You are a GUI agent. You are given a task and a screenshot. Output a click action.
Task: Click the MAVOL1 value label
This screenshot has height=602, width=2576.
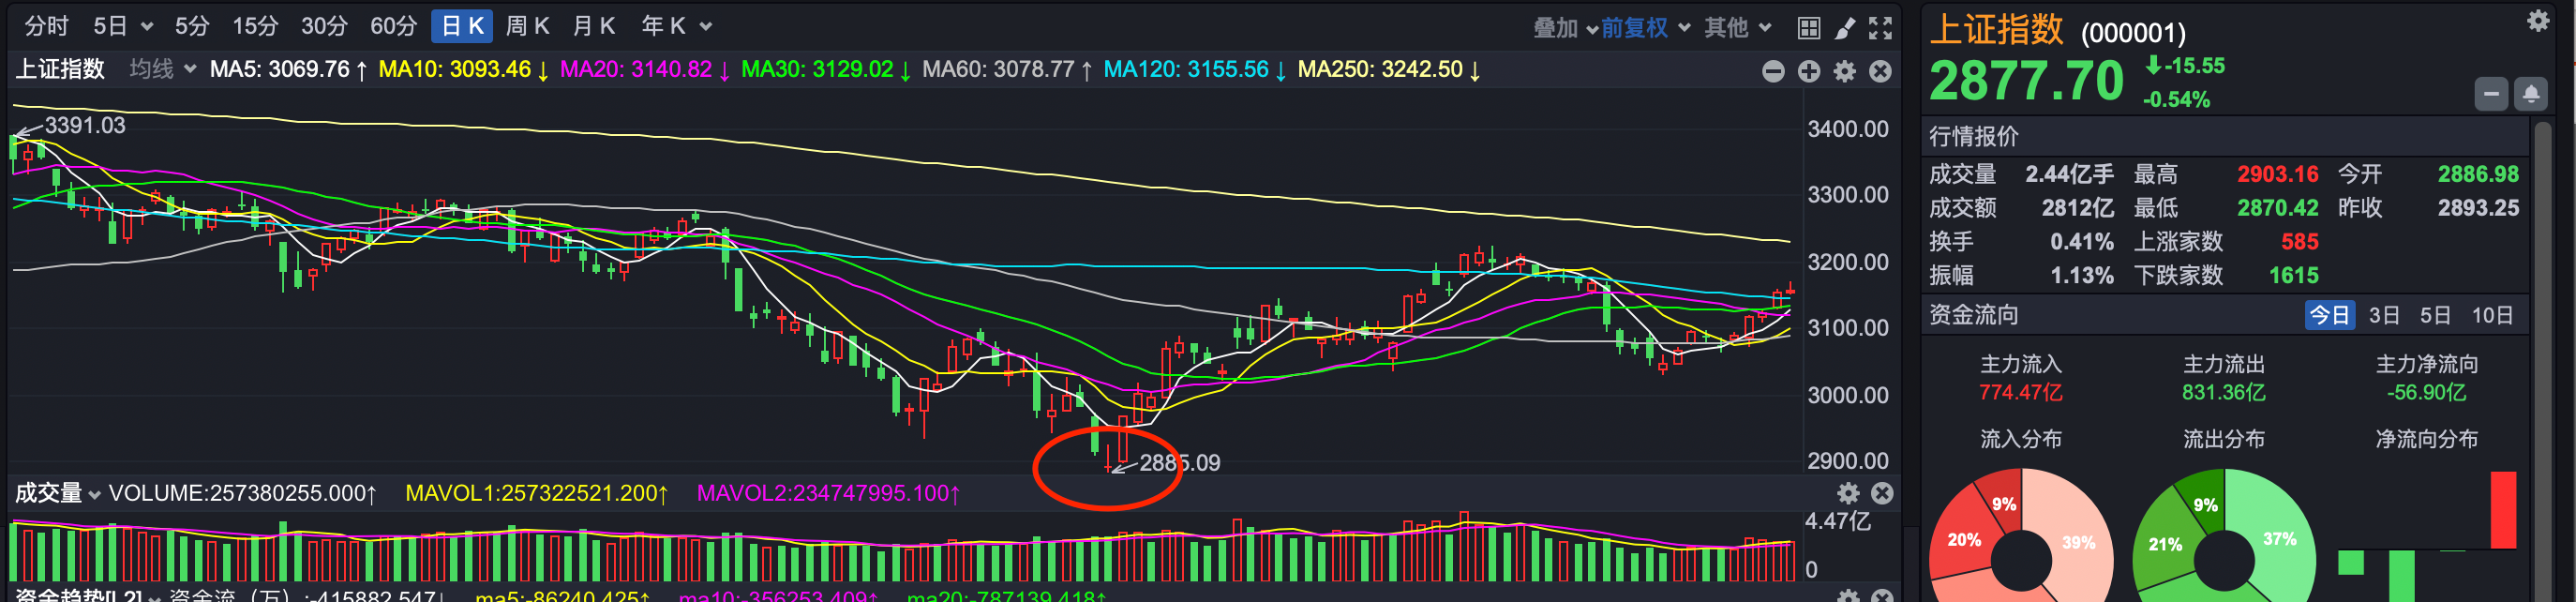click(x=537, y=493)
